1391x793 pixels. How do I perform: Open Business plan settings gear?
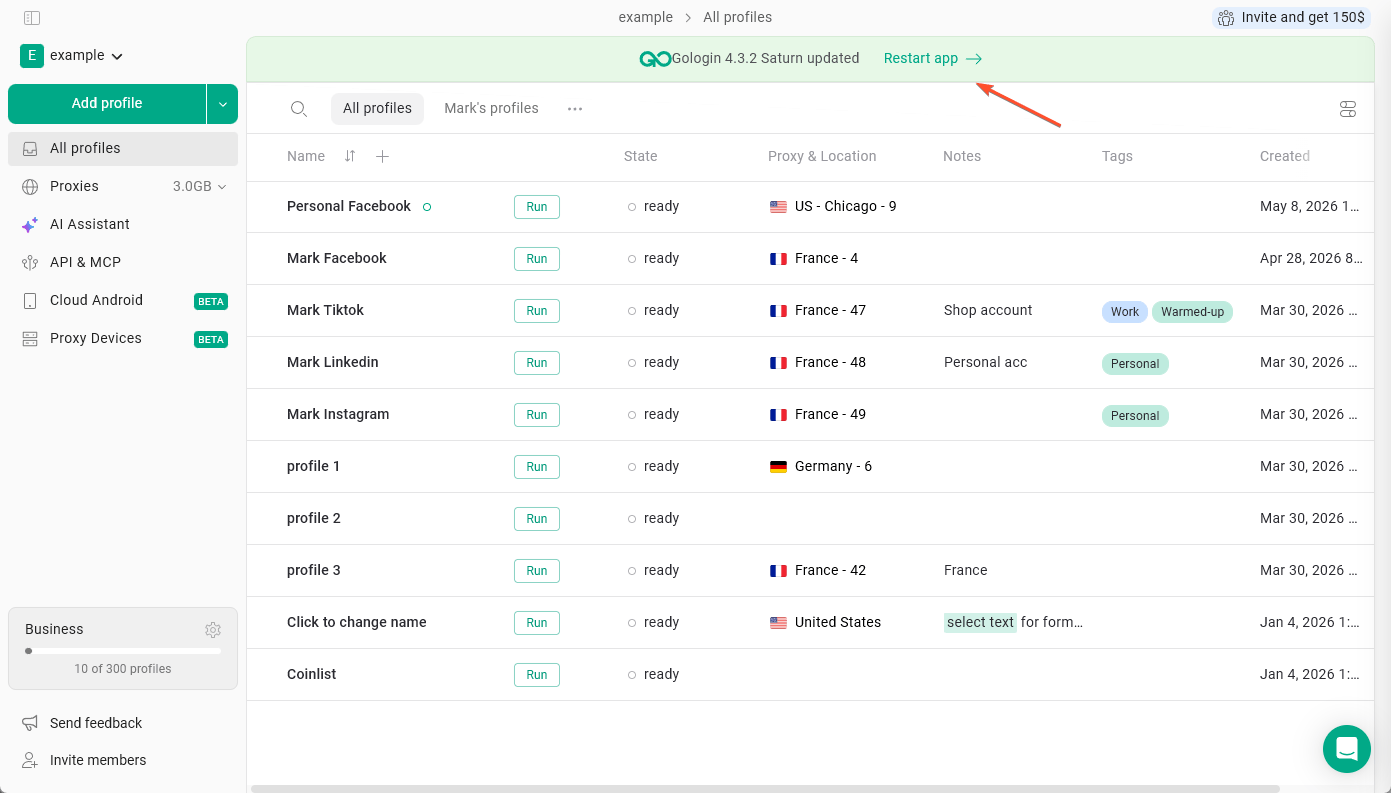[213, 630]
